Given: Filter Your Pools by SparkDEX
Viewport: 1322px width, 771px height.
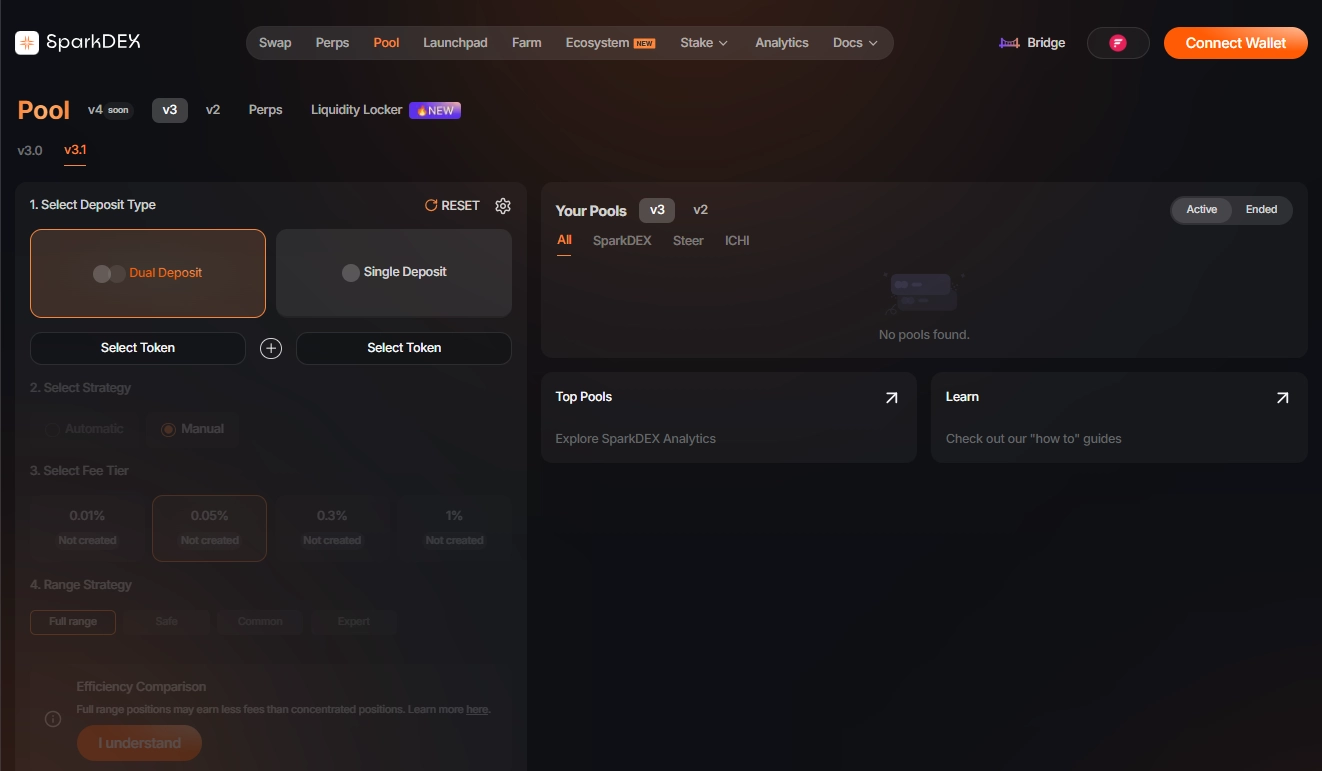Looking at the screenshot, I should [x=622, y=241].
